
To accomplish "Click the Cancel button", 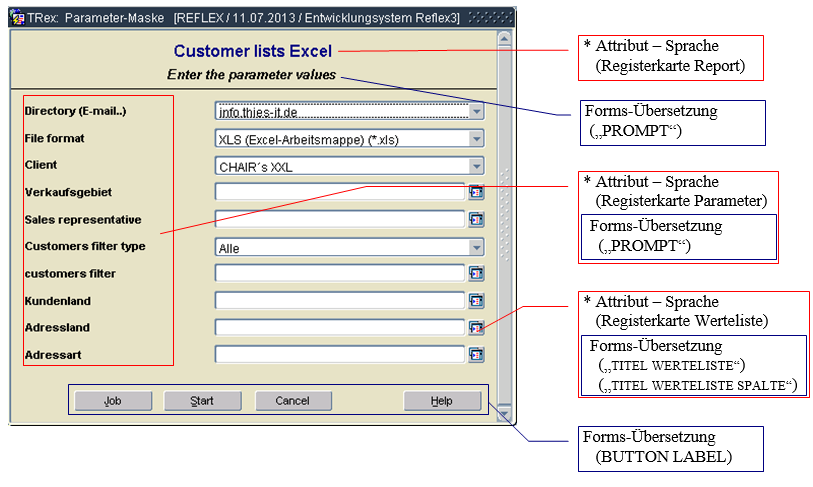I will click(x=292, y=401).
